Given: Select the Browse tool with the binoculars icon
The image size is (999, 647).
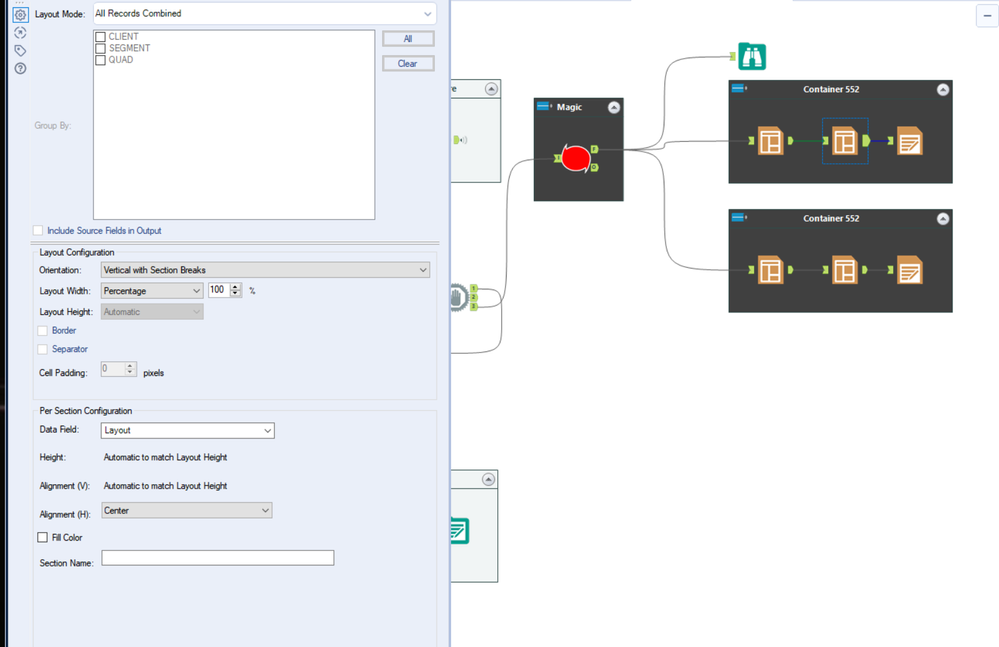Looking at the screenshot, I should tap(751, 57).
